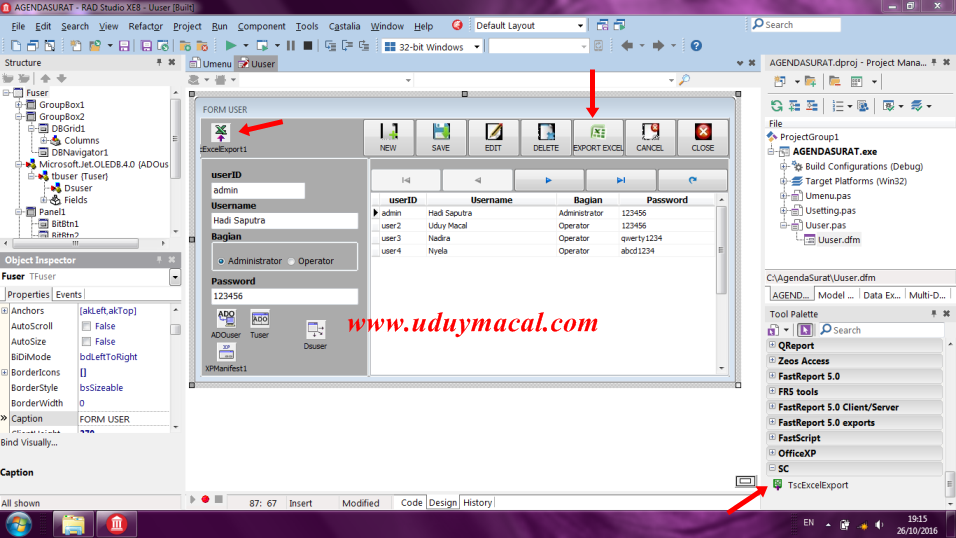Click the EDIT button on form

point(493,137)
